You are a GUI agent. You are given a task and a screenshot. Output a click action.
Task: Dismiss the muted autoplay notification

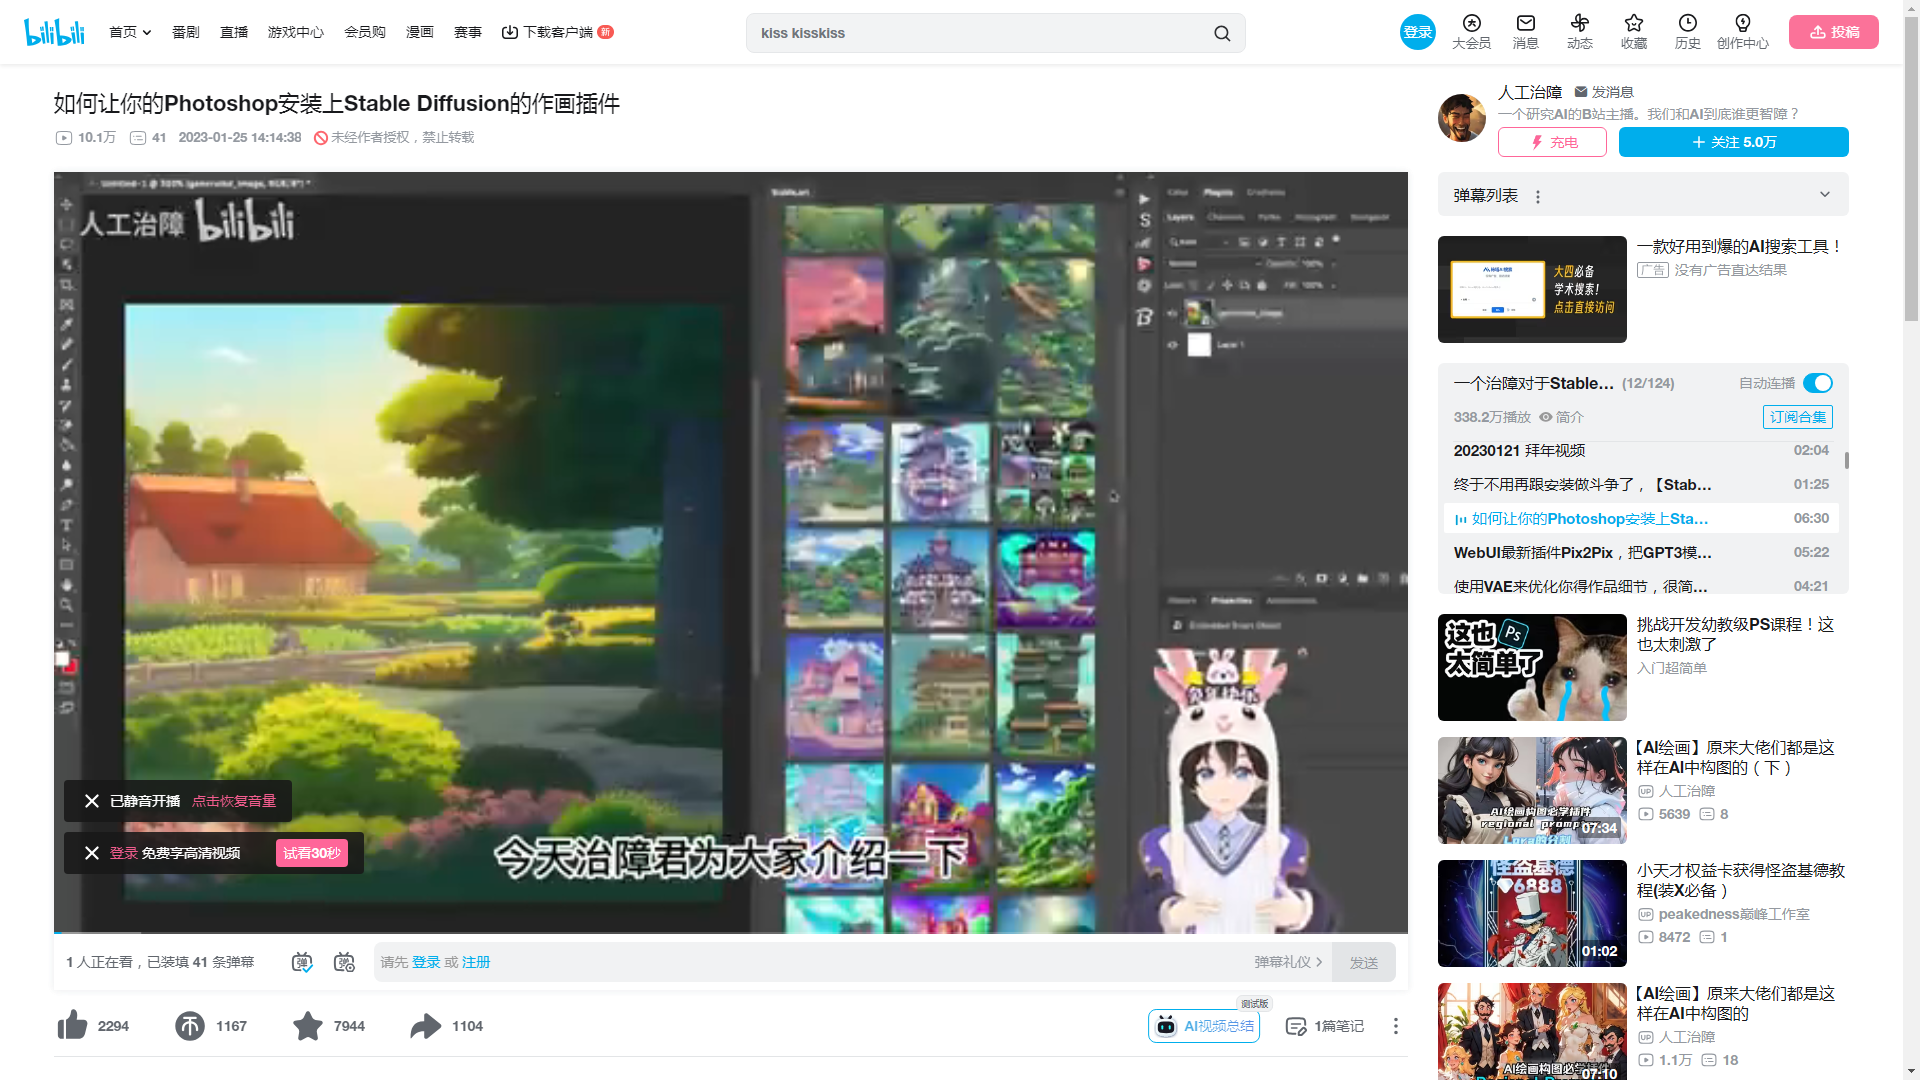(92, 801)
